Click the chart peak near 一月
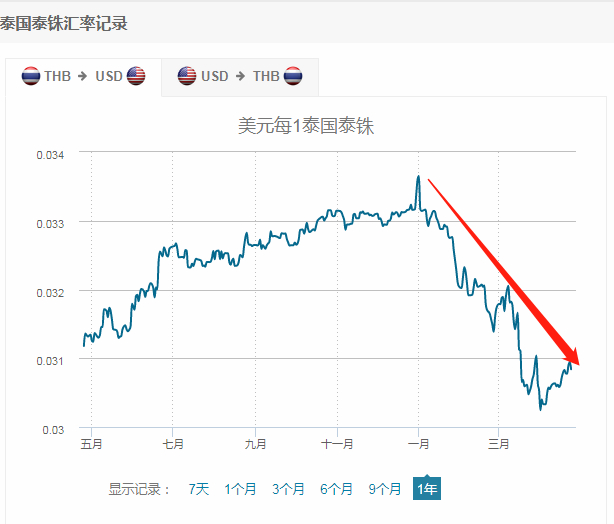 coord(418,177)
